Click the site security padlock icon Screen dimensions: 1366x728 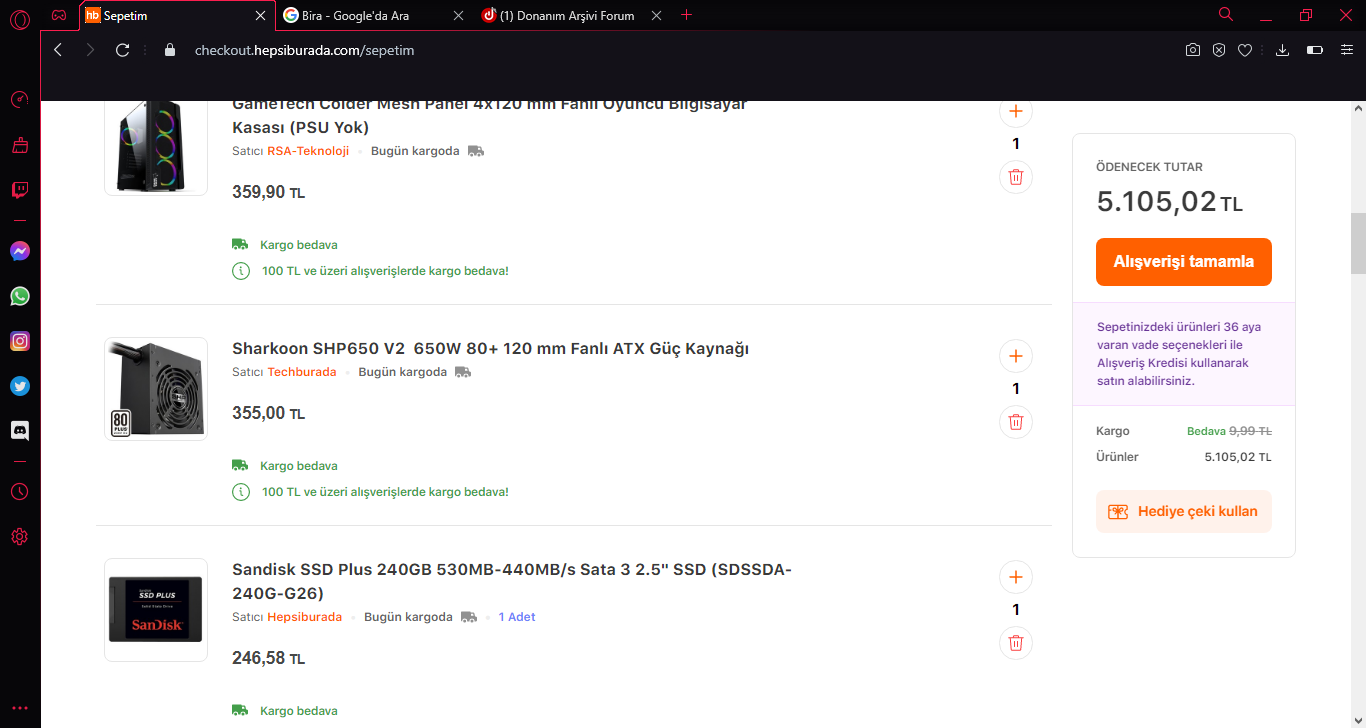click(169, 50)
